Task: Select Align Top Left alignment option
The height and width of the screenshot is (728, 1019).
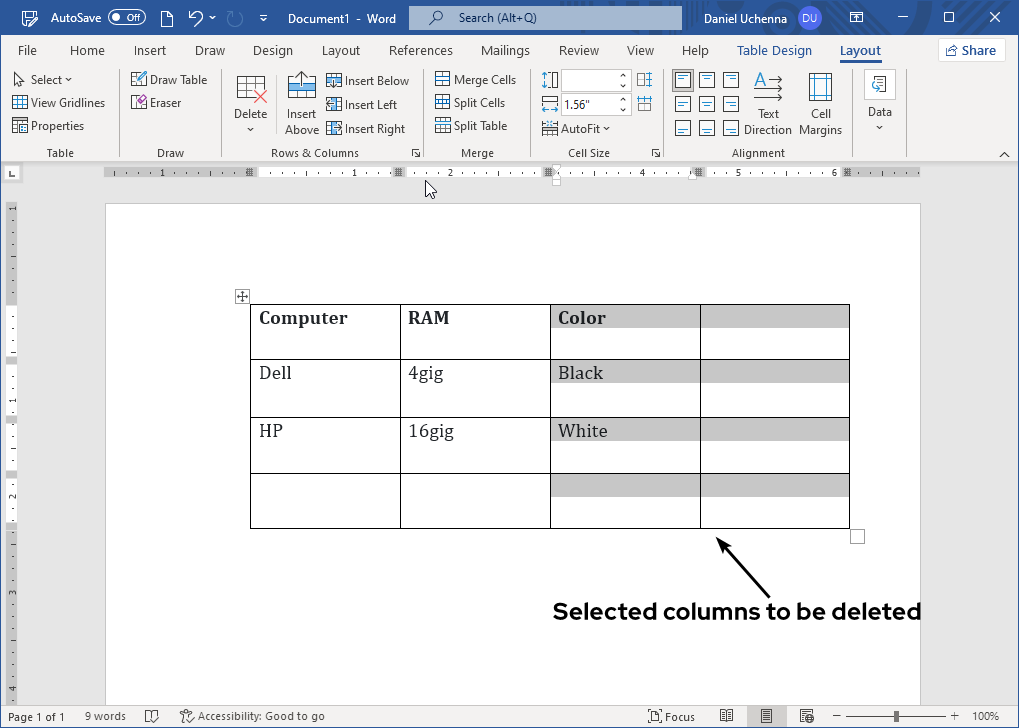Action: 683,80
